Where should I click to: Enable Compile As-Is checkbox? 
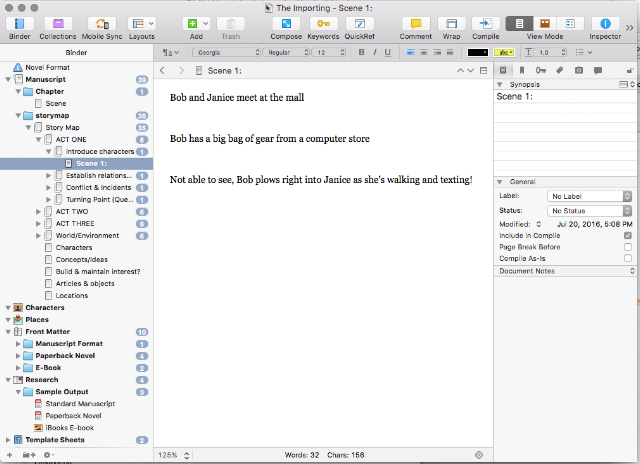[x=628, y=258]
